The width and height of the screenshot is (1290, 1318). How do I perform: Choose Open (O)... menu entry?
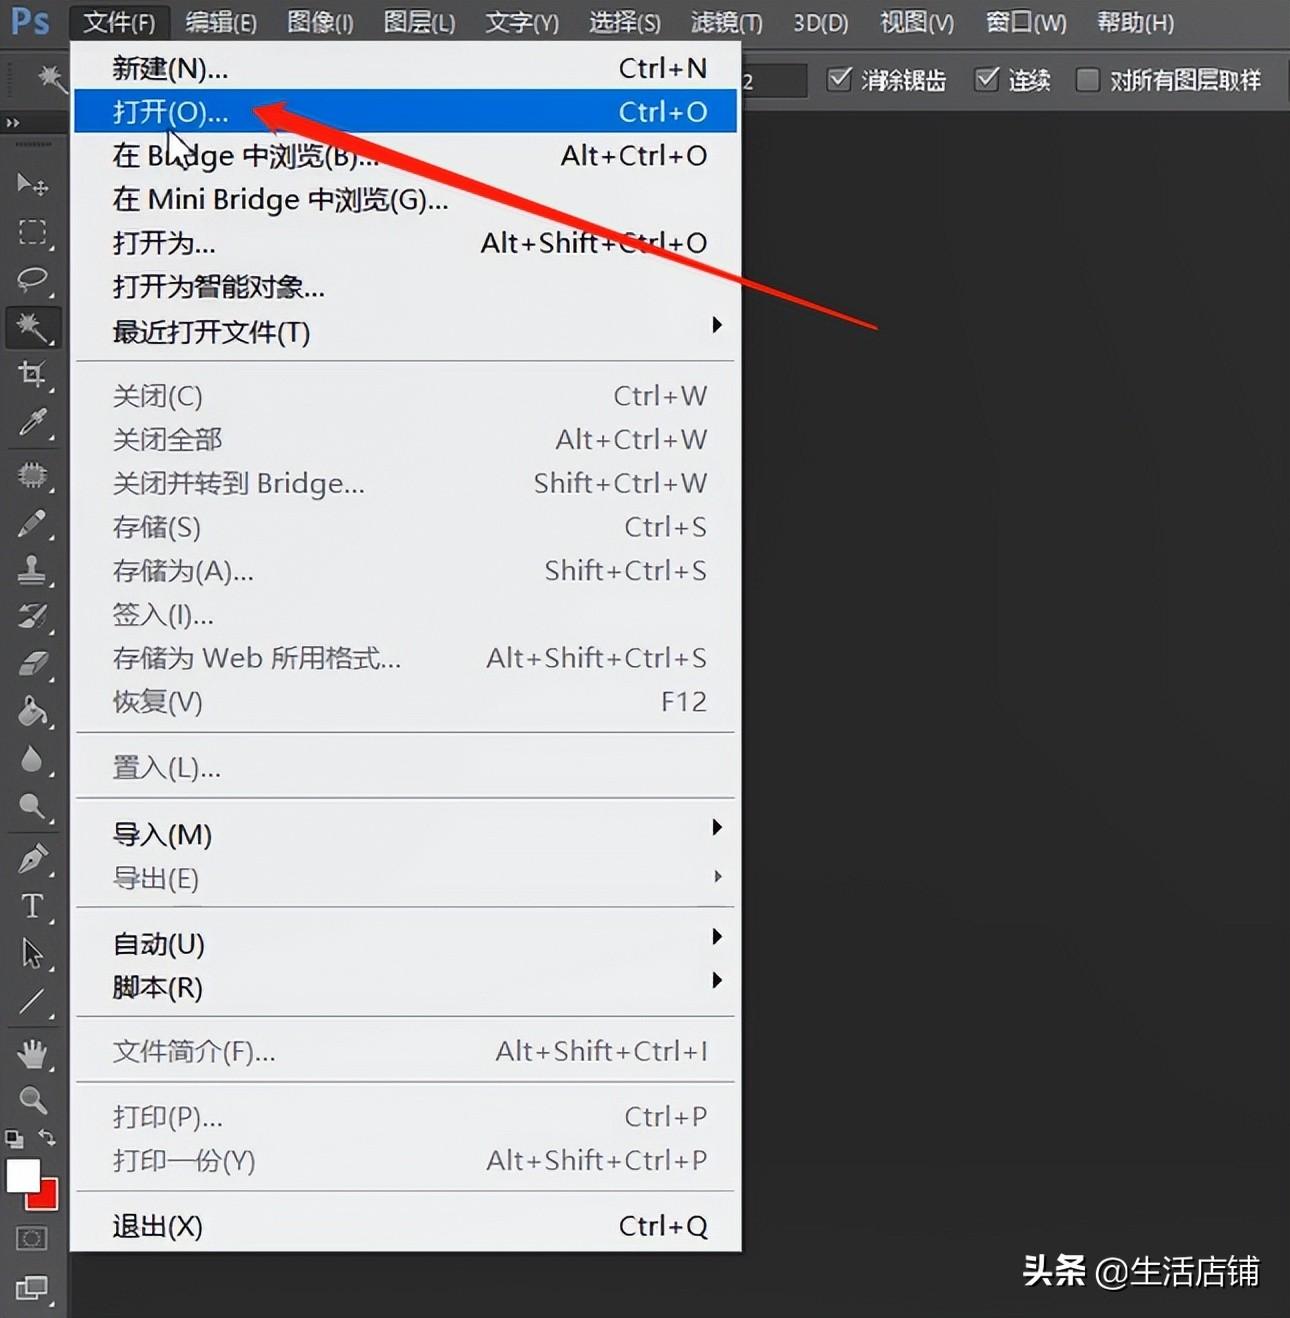(x=406, y=111)
